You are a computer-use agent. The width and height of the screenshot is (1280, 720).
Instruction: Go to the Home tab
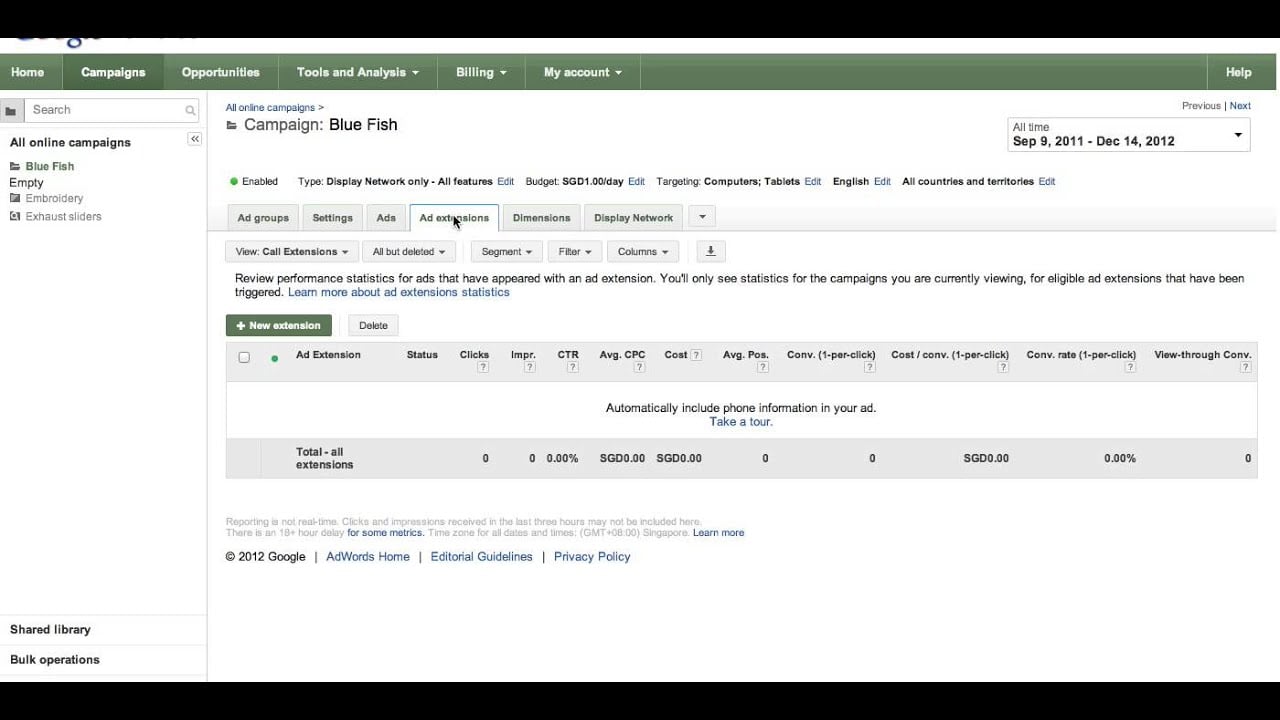[27, 72]
